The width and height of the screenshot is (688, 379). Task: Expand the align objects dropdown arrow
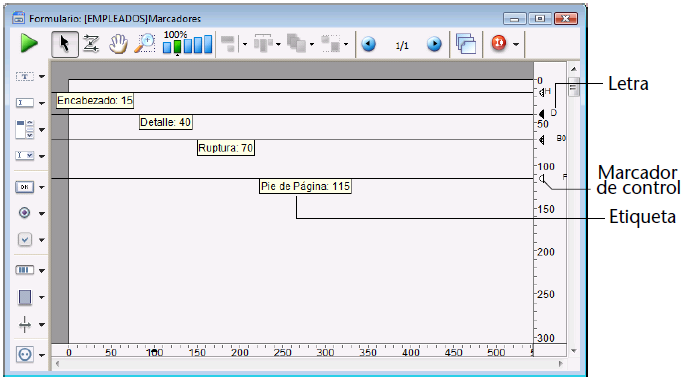click(245, 44)
